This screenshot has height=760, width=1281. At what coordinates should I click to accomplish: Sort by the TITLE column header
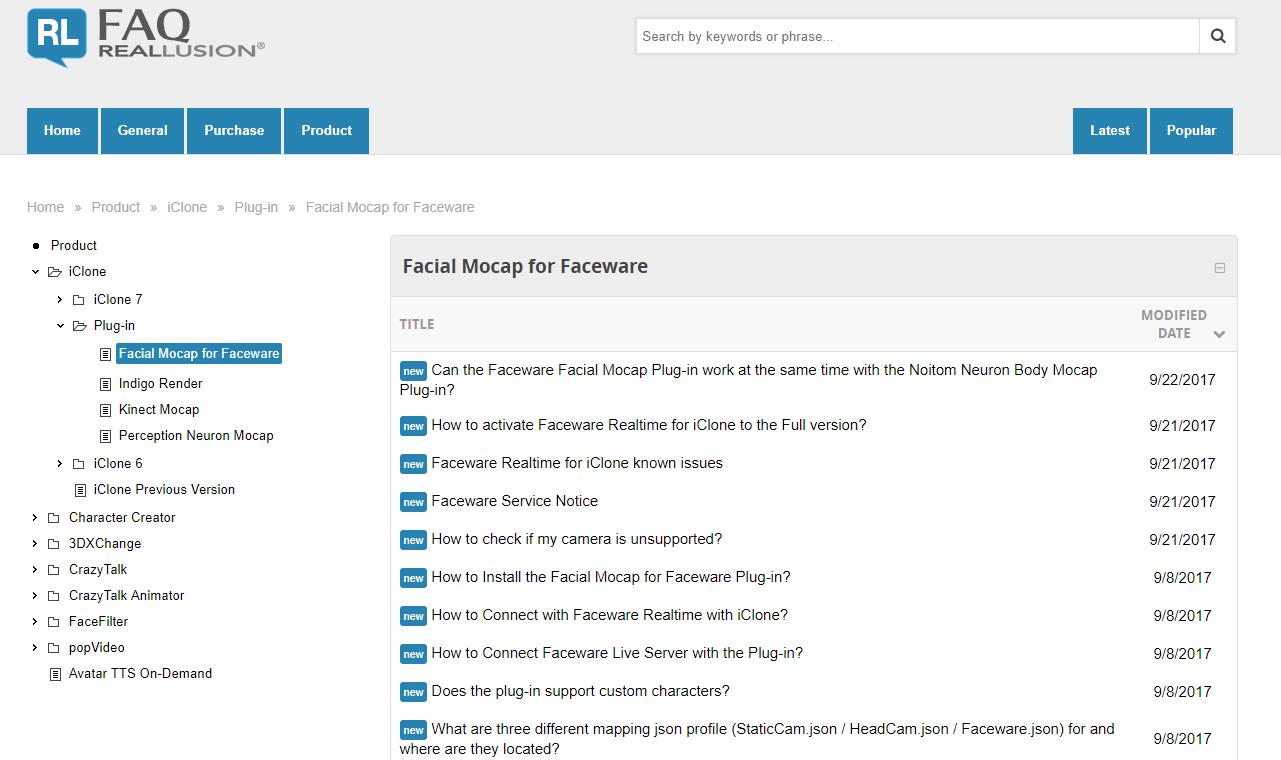pos(417,324)
